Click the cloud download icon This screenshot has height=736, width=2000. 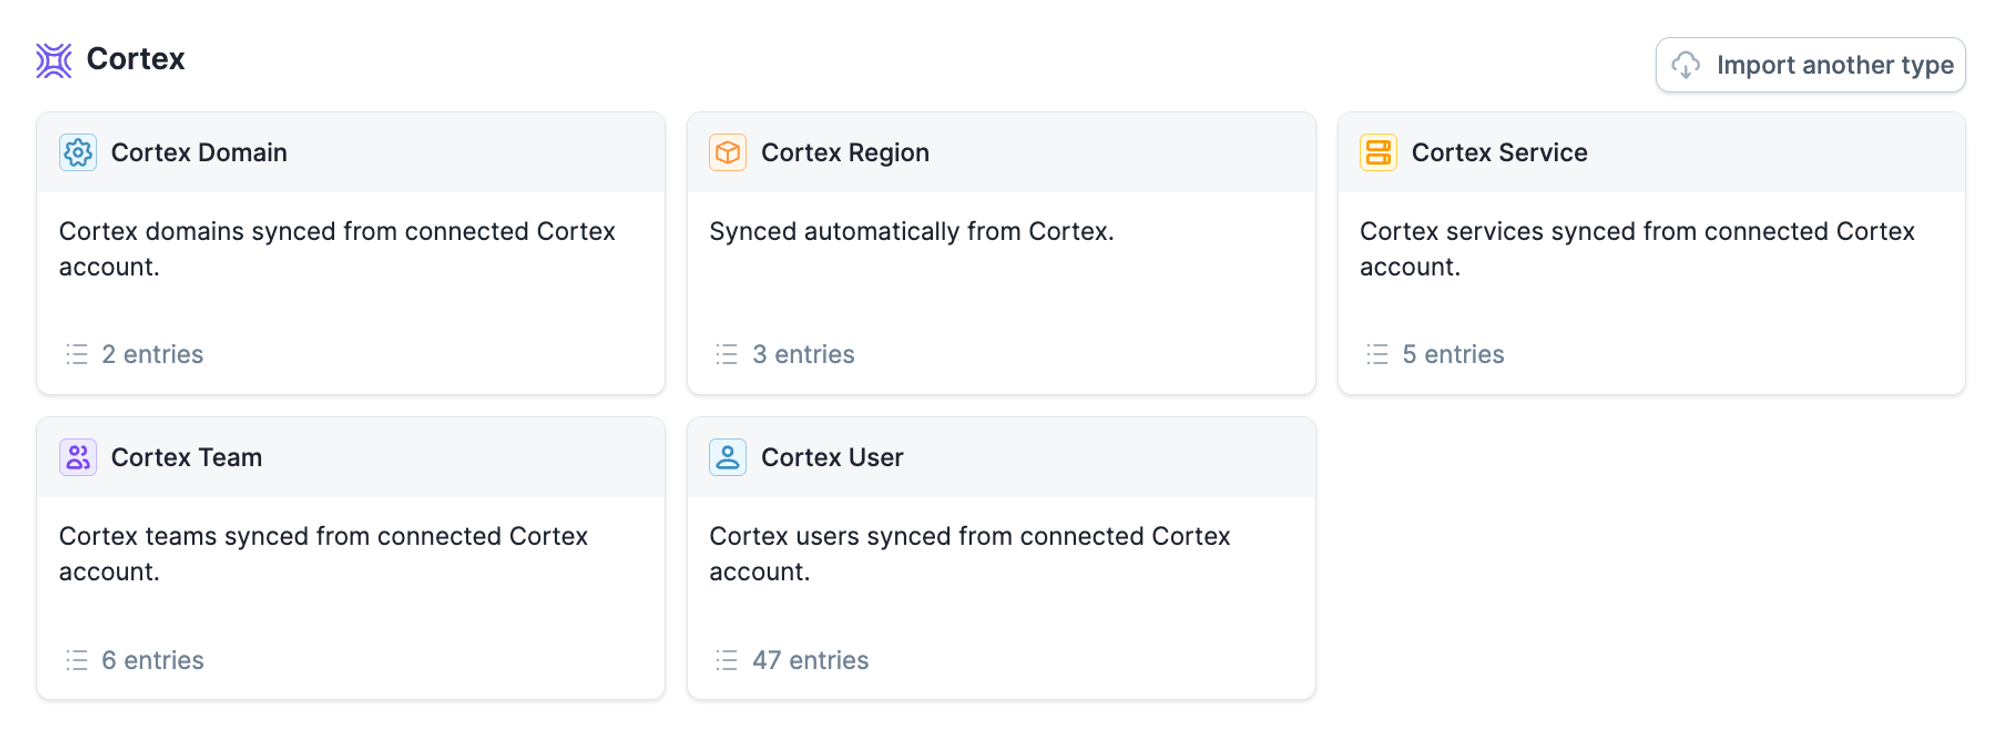(1686, 65)
